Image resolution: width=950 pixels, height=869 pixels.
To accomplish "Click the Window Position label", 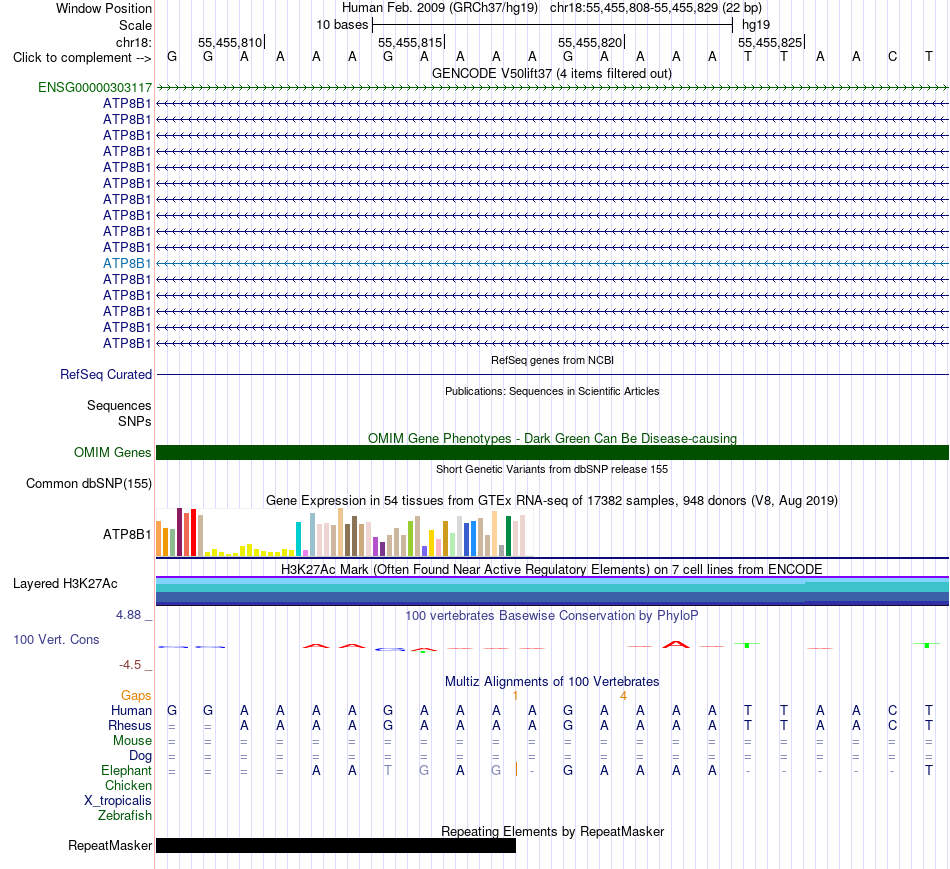I will click(104, 8).
